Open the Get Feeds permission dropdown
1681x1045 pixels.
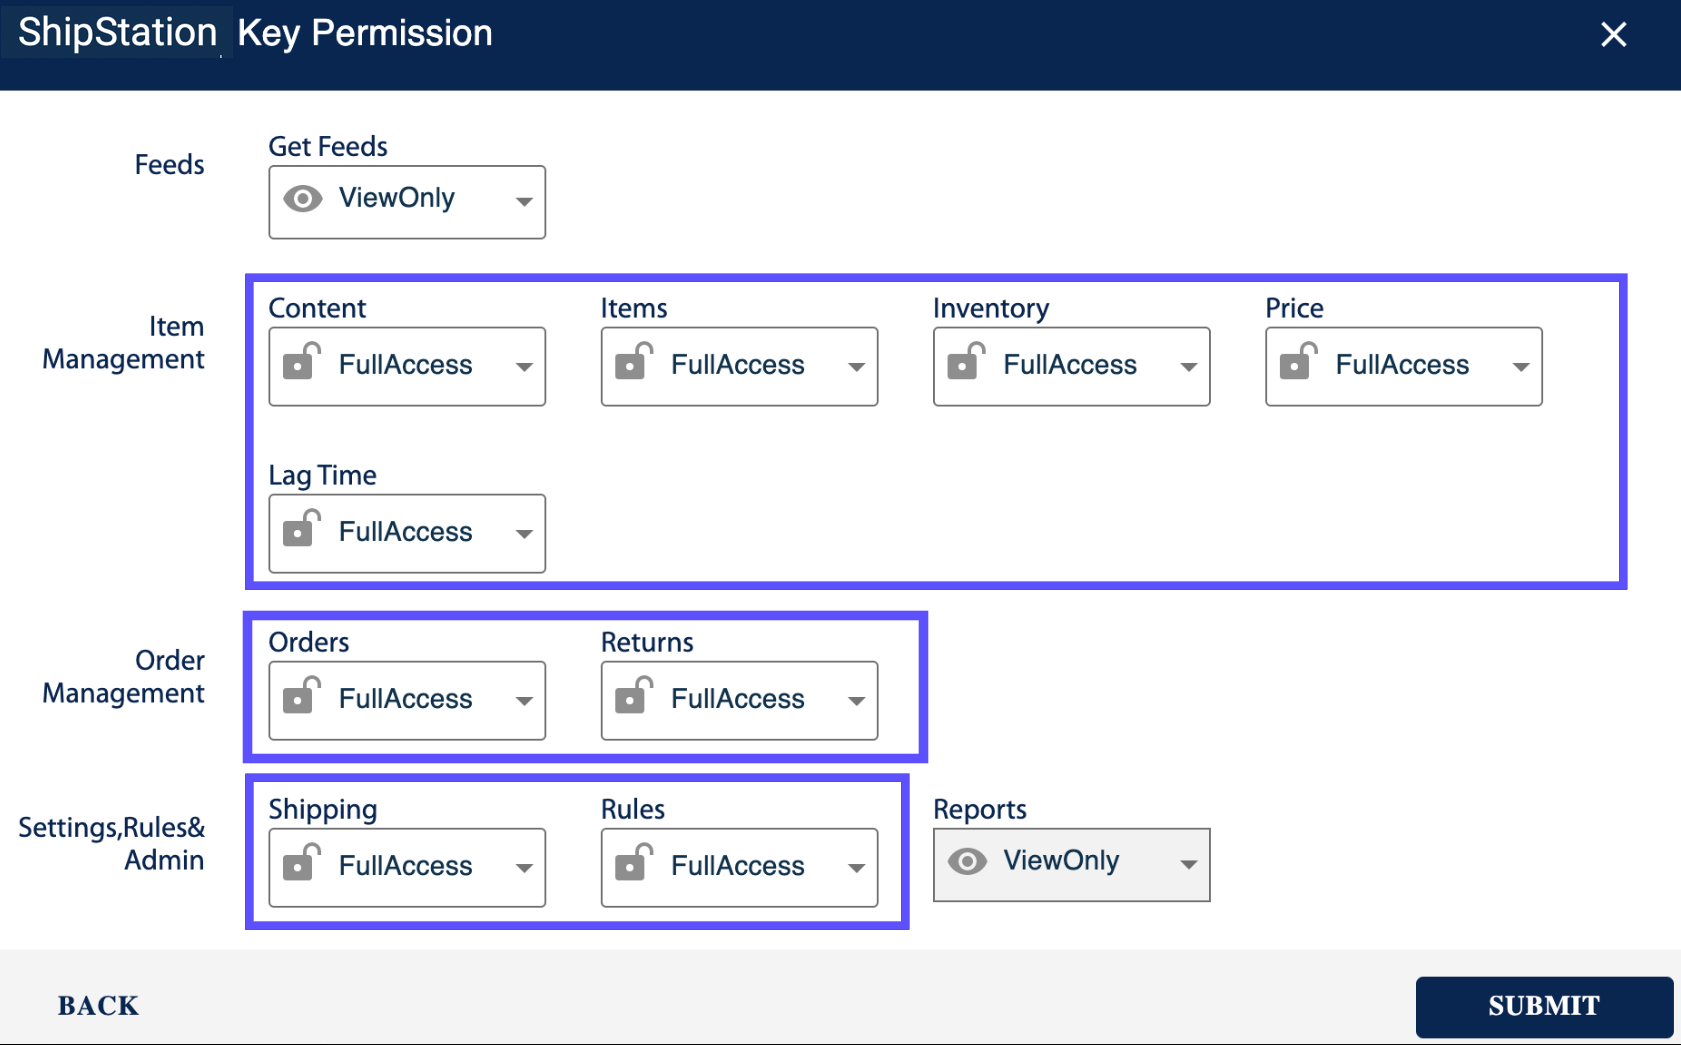(525, 201)
